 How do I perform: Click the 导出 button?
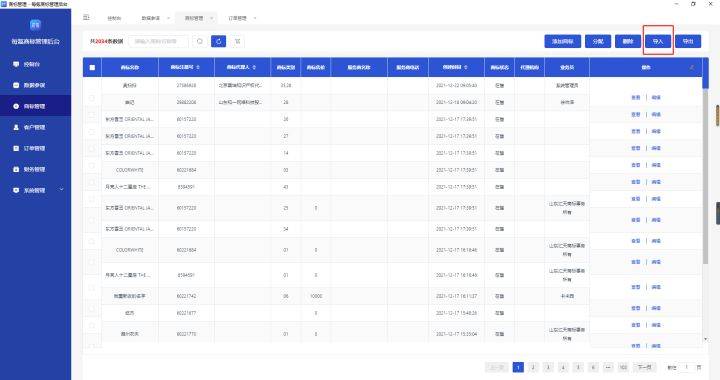tap(688, 41)
